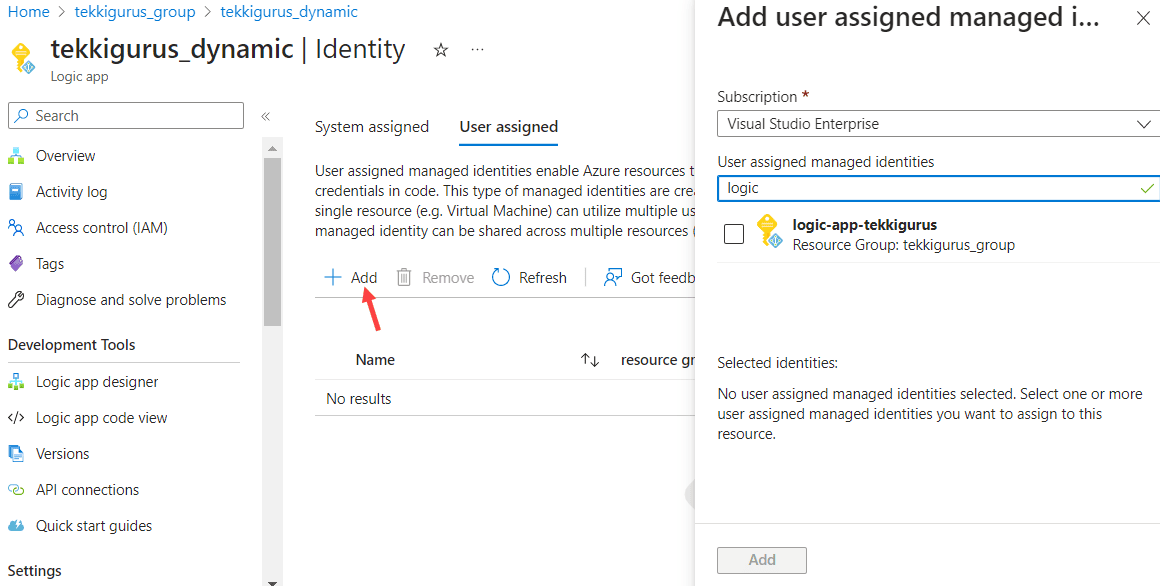Click the sidebar scrollbar up arrow
The height and width of the screenshot is (586, 1160).
coord(272,149)
